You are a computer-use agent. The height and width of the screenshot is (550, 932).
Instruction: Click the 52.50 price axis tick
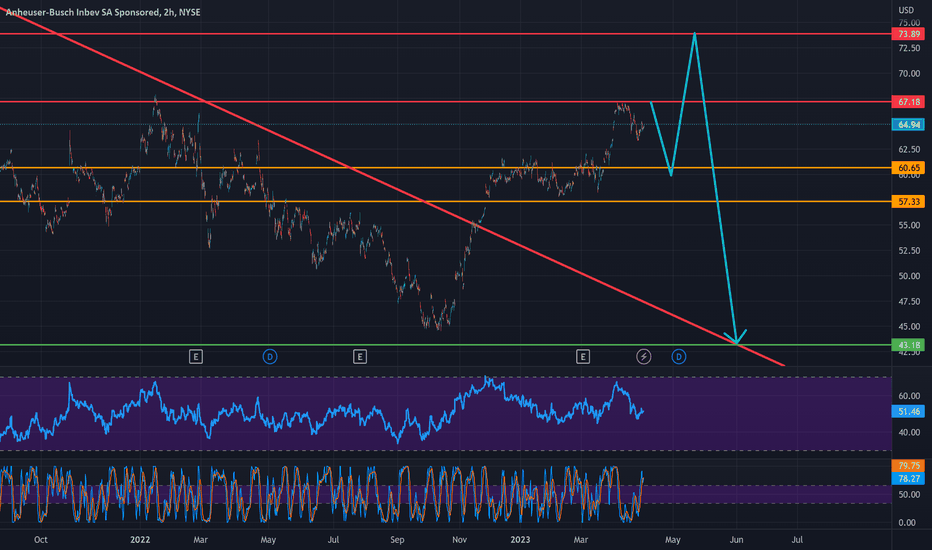click(909, 251)
